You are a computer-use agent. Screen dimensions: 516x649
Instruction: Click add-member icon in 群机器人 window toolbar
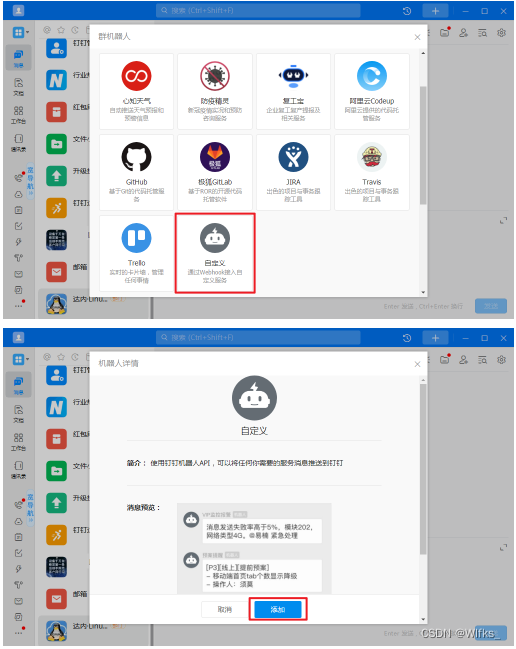pos(463,32)
